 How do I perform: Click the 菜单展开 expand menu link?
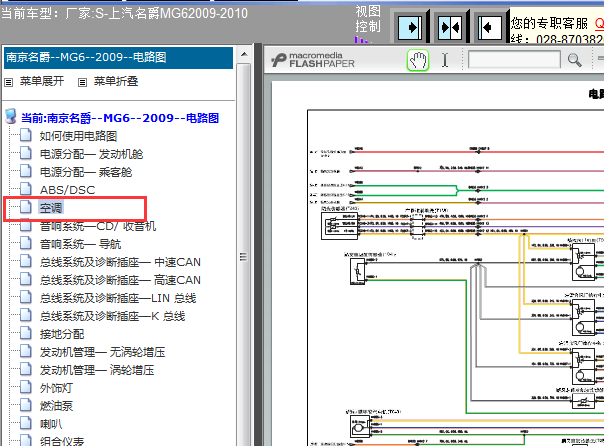click(42, 81)
